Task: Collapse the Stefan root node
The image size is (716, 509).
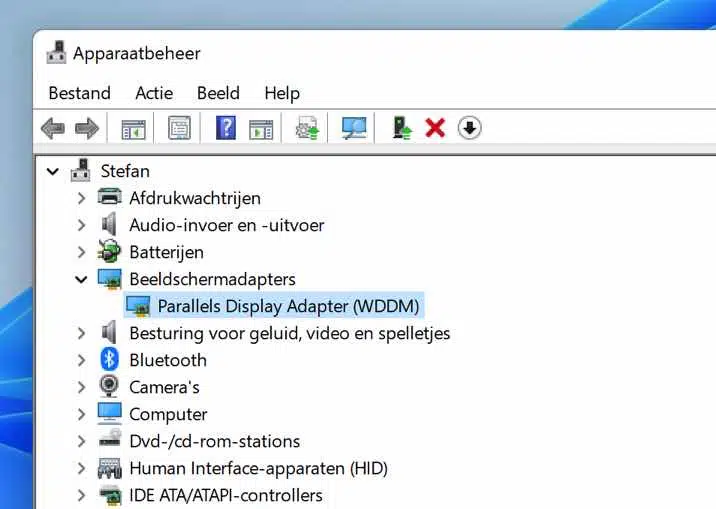Action: 53,172
